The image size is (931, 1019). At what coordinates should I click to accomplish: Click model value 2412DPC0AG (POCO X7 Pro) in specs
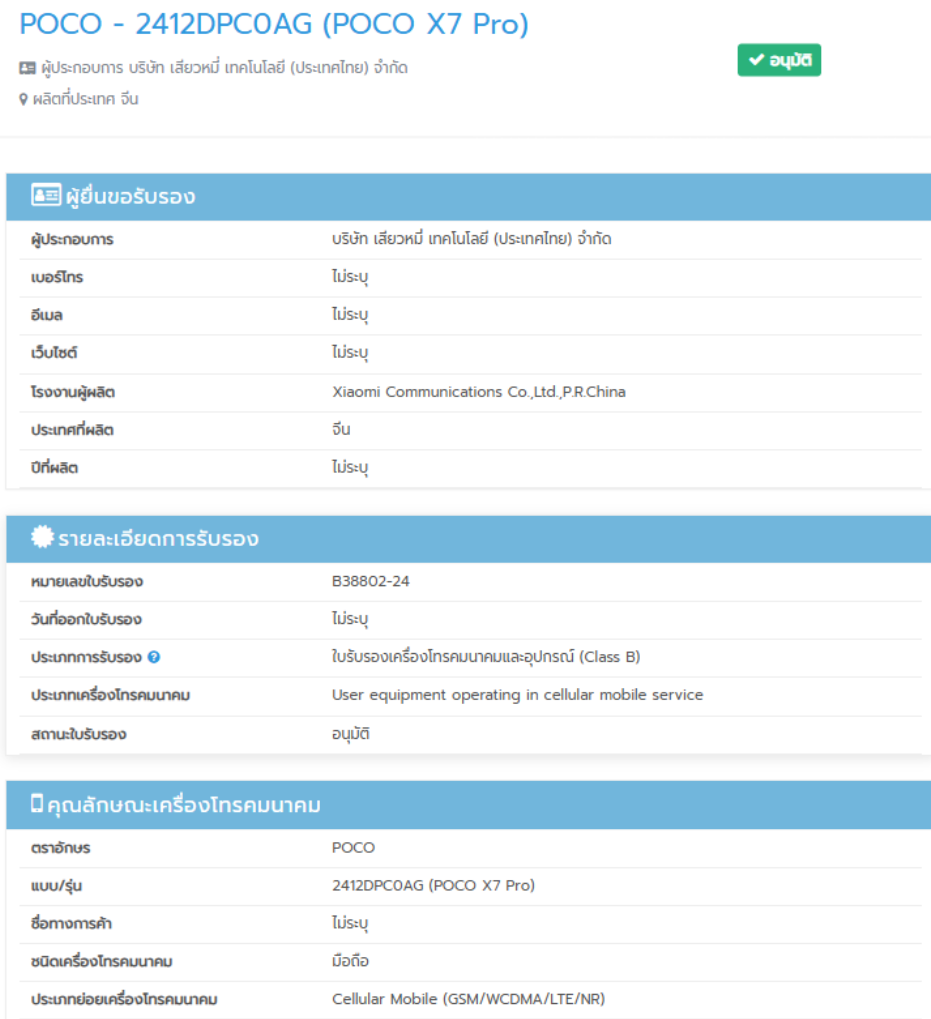pos(433,885)
